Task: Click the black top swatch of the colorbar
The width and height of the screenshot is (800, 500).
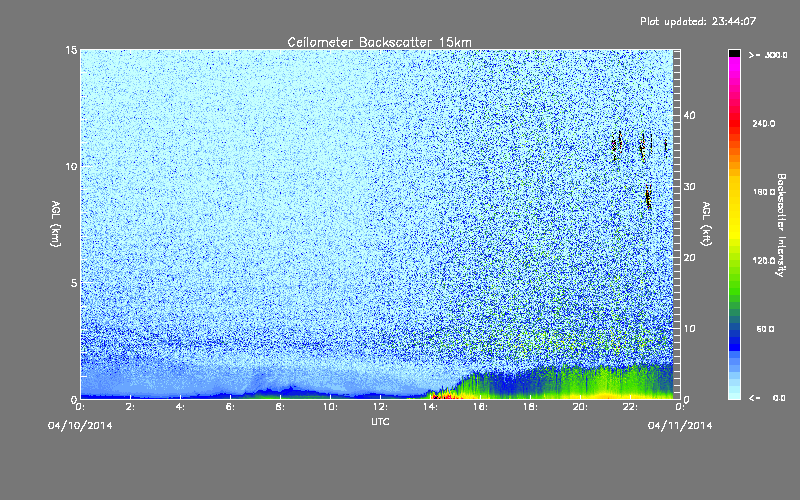Action: coord(734,53)
